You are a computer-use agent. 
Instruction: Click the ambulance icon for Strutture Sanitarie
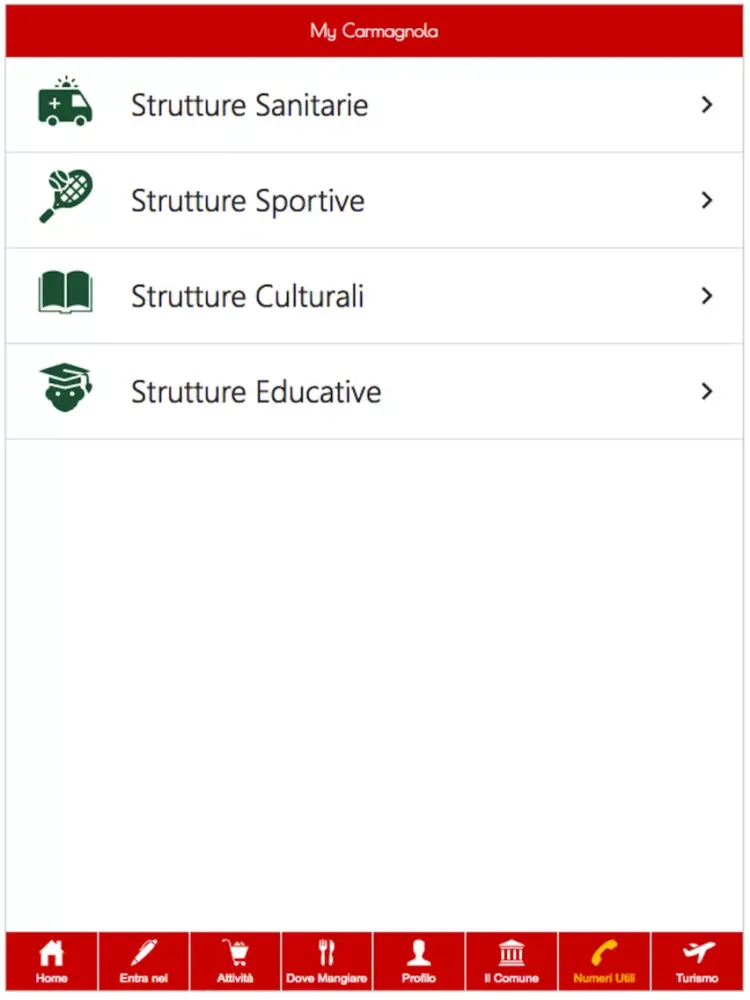point(65,102)
